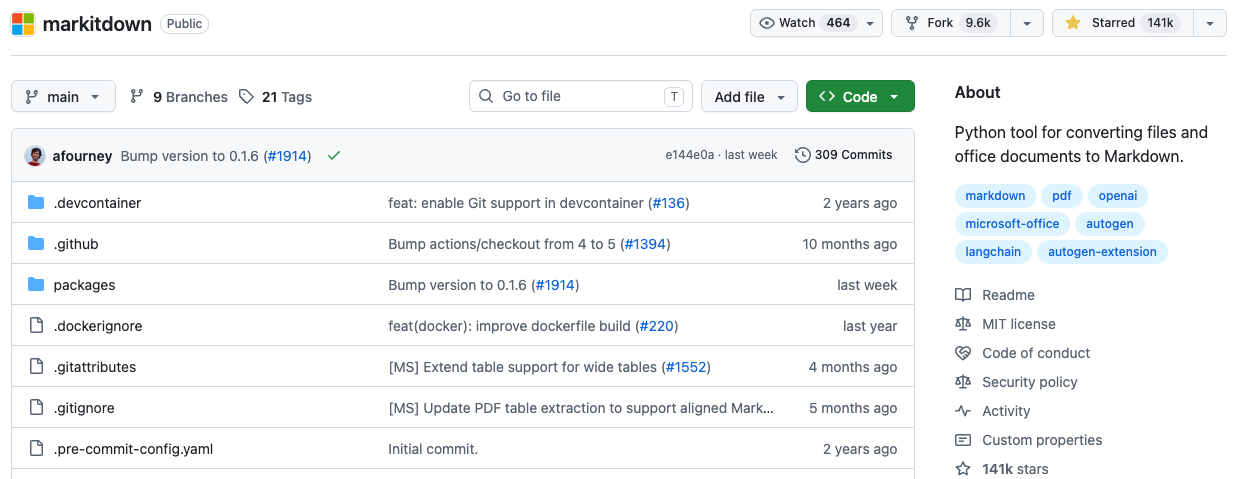Viewport: 1234px width, 479px height.
Task: Open the '[MS] Update PDF table extraction' commit
Action: click(x=581, y=408)
